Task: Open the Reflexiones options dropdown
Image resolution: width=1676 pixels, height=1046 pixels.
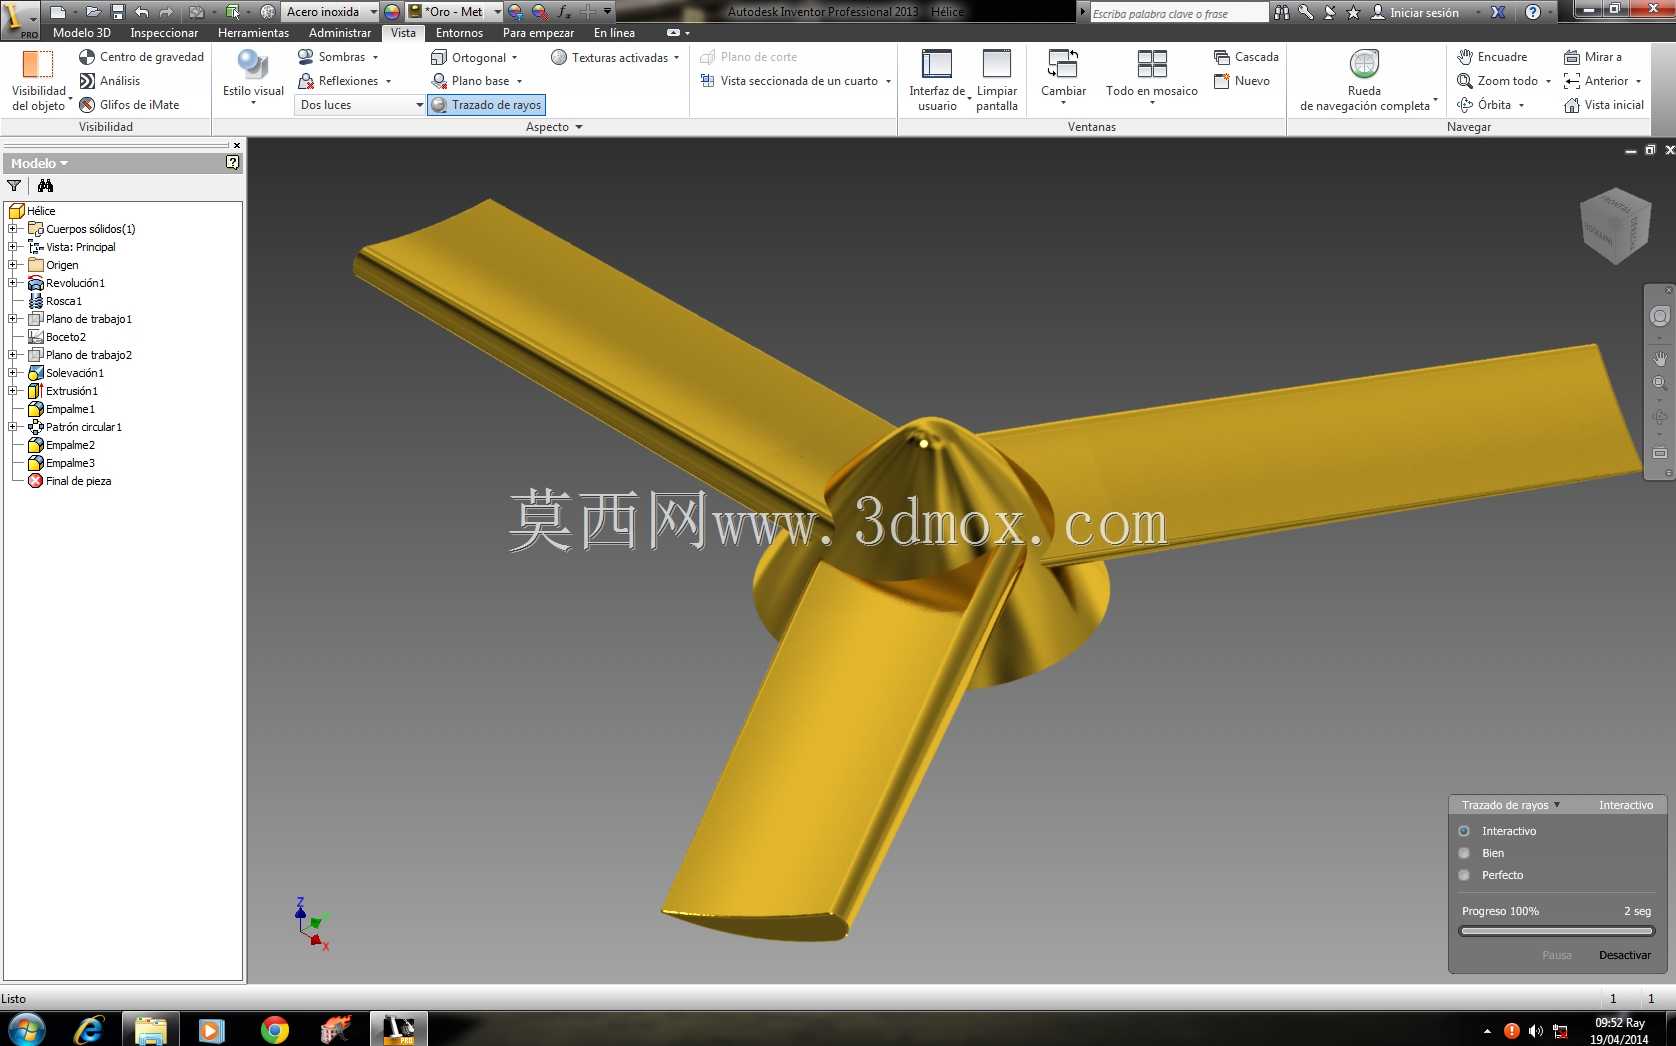Action: point(388,82)
